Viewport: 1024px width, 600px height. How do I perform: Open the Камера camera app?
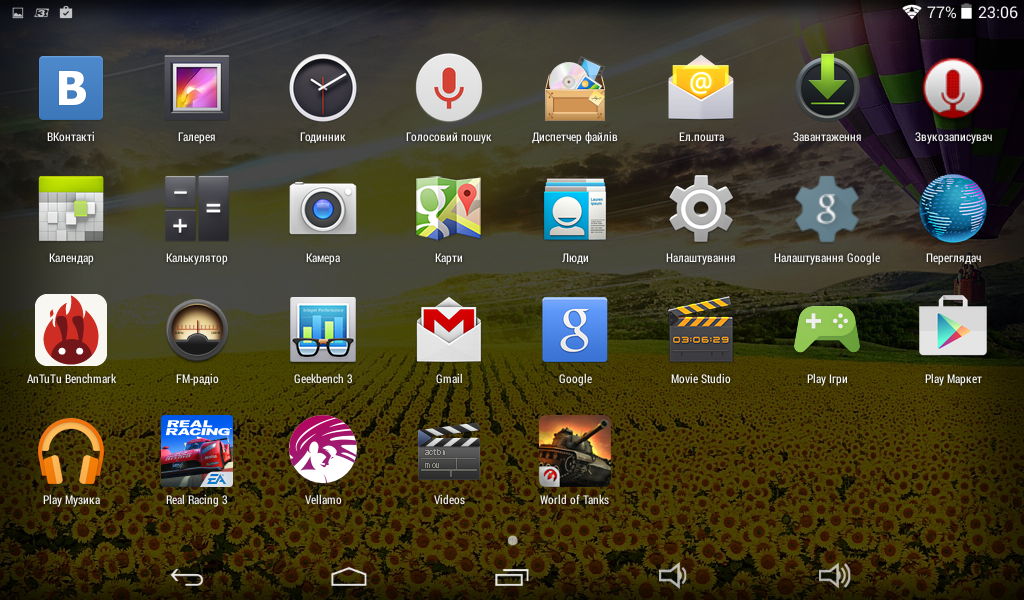pos(323,209)
